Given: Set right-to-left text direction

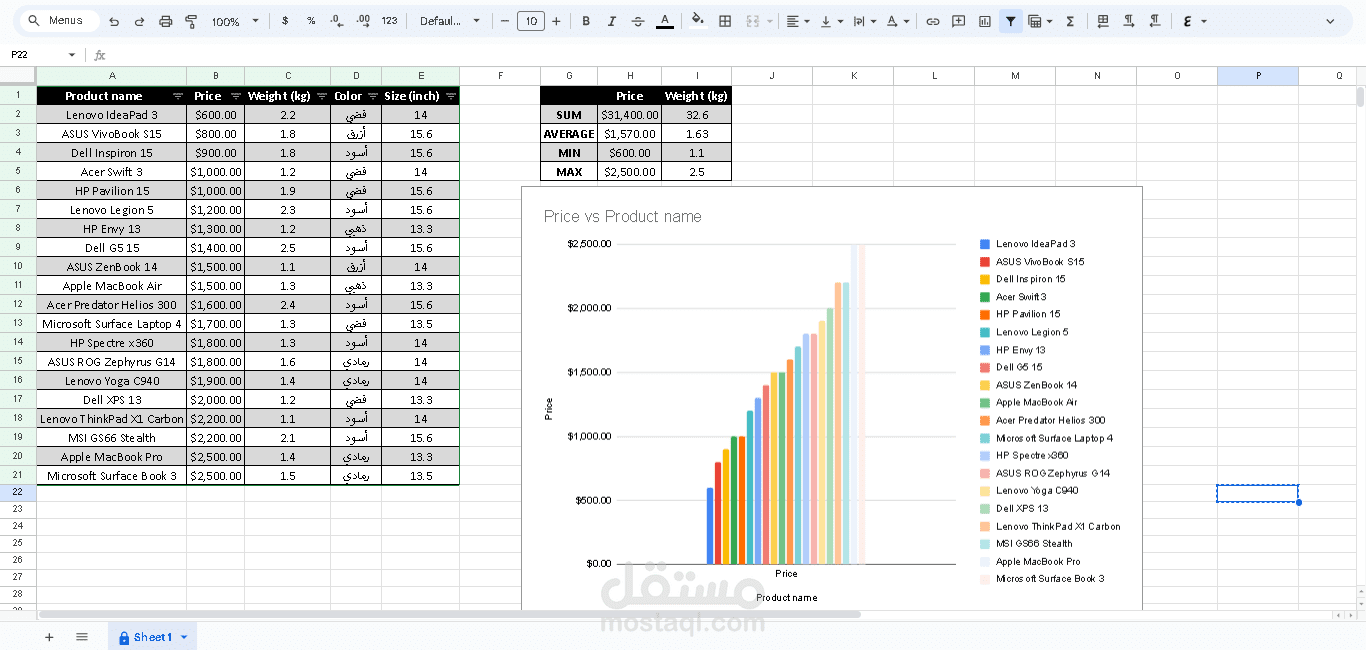Looking at the screenshot, I should [x=1155, y=21].
